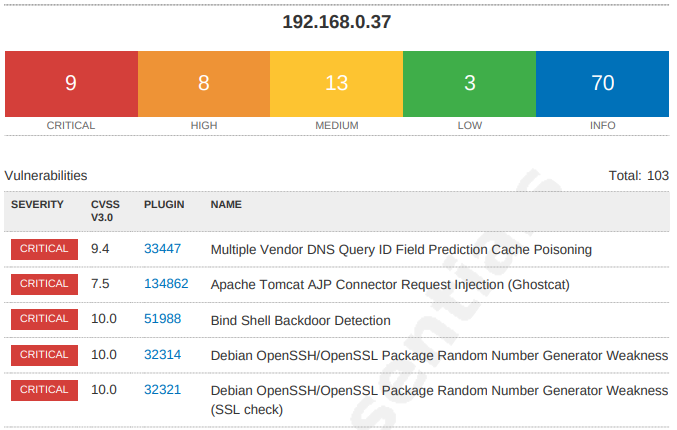Screen dimensions: 677x430
Task: Click CVSS score 10.0 in plugin 32321 row
Action: click(x=104, y=389)
